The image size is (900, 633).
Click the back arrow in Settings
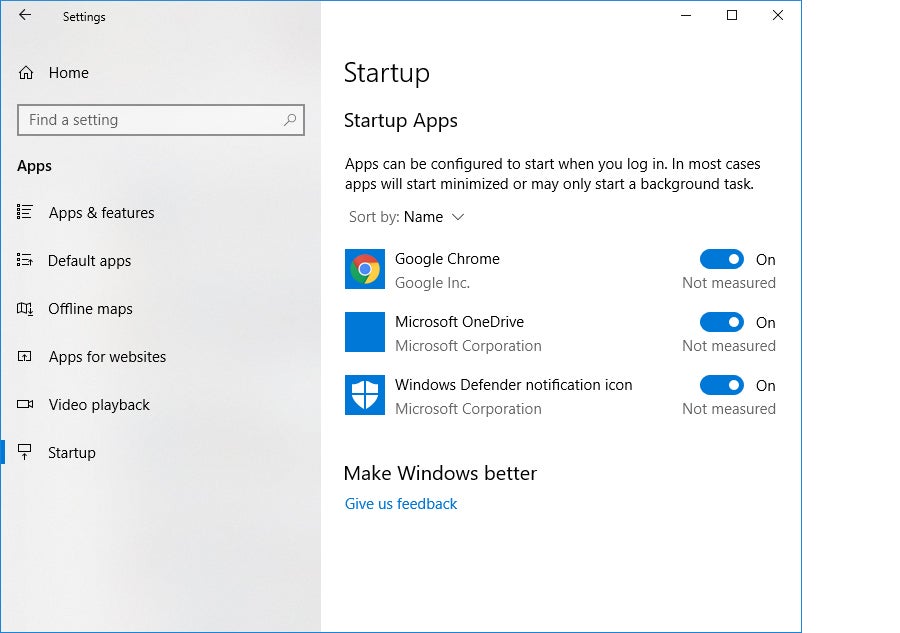click(x=25, y=15)
